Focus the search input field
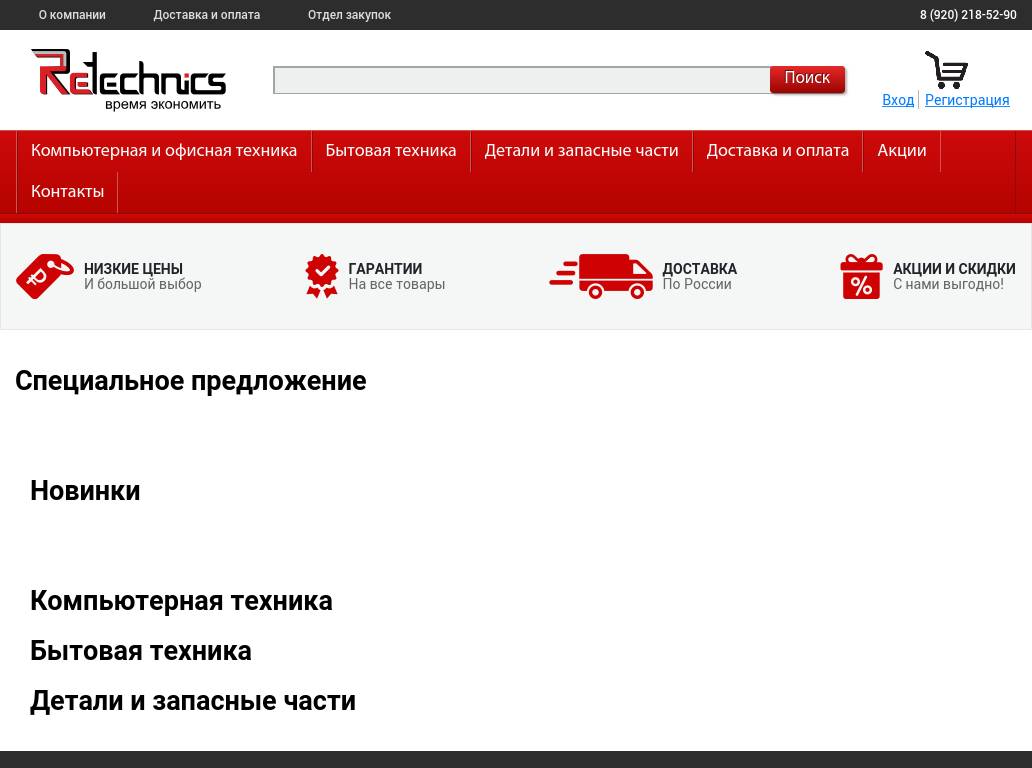 coord(521,80)
